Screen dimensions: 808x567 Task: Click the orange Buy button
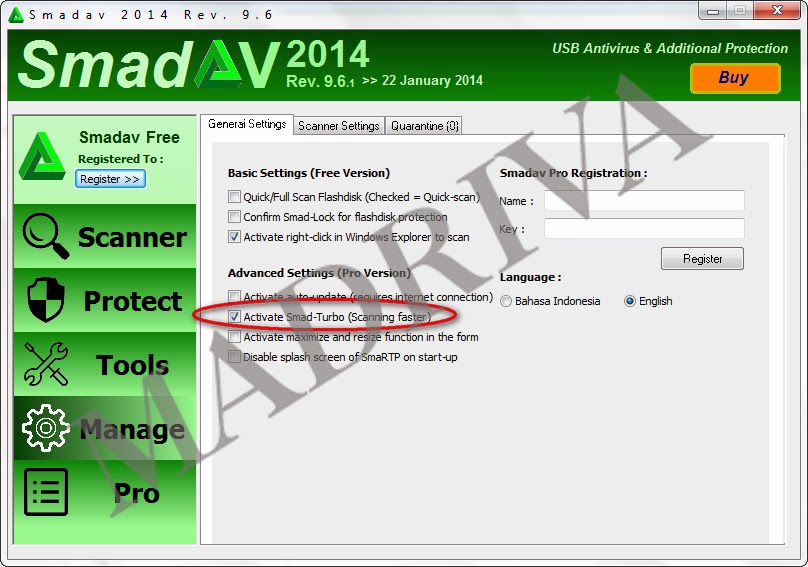click(x=735, y=78)
